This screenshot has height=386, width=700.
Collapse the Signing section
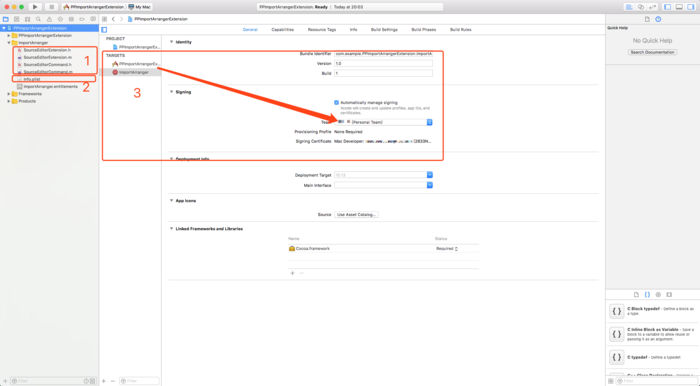coord(171,92)
